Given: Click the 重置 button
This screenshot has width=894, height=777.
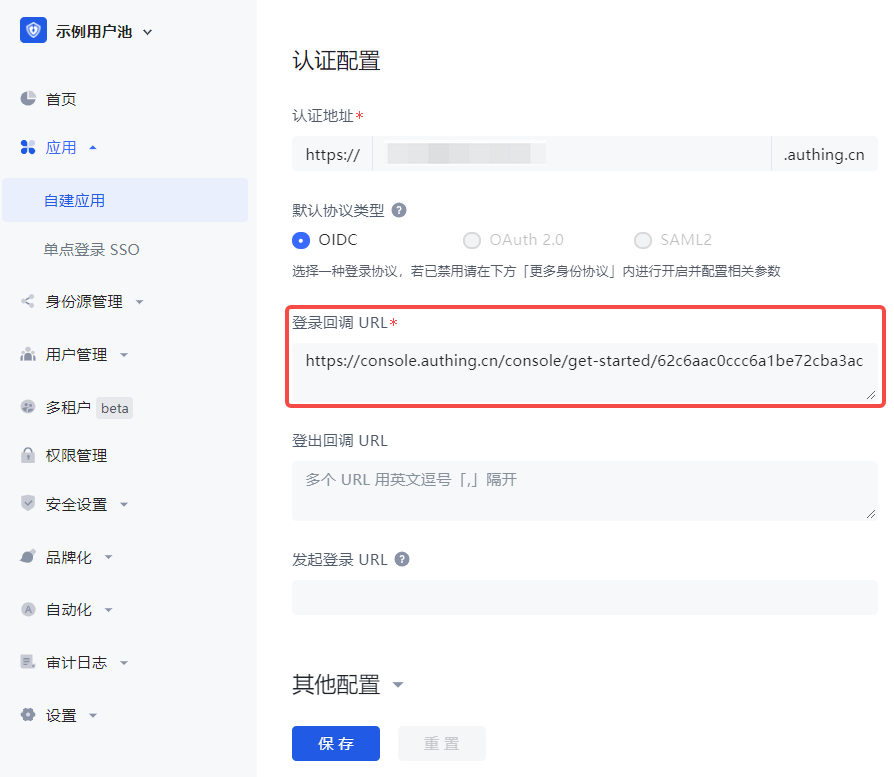Looking at the screenshot, I should (x=441, y=743).
